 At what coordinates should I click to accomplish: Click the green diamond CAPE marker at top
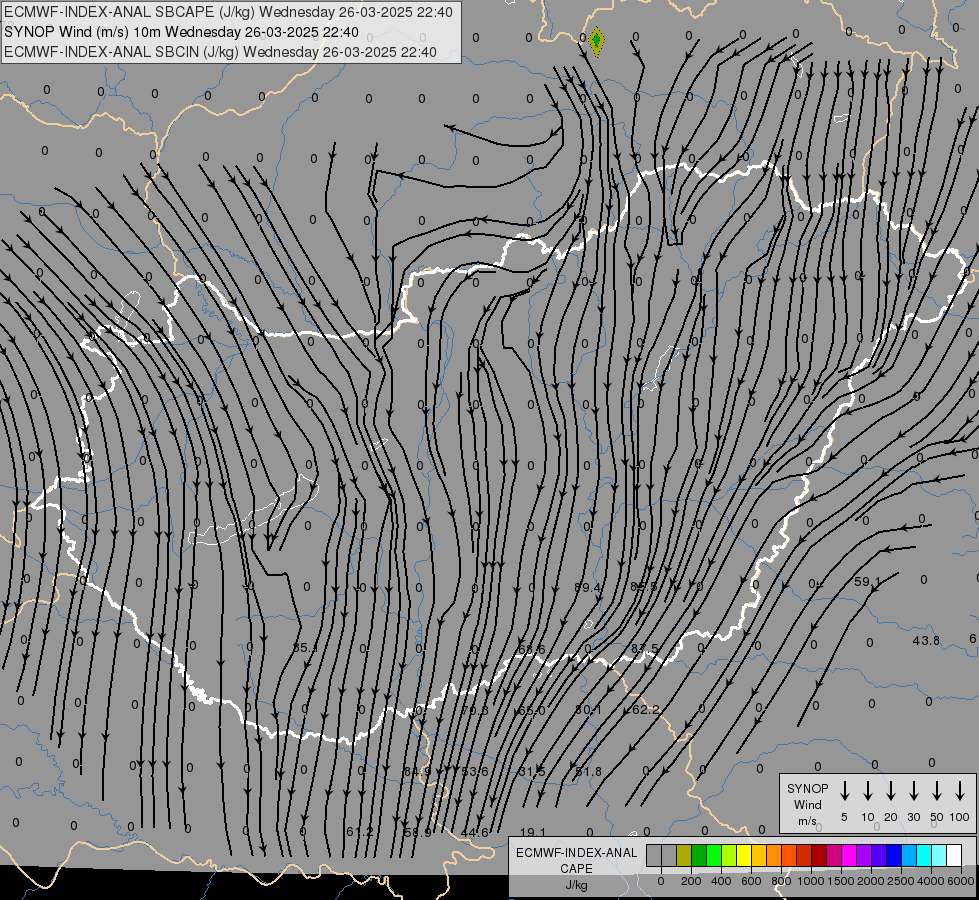[596, 41]
